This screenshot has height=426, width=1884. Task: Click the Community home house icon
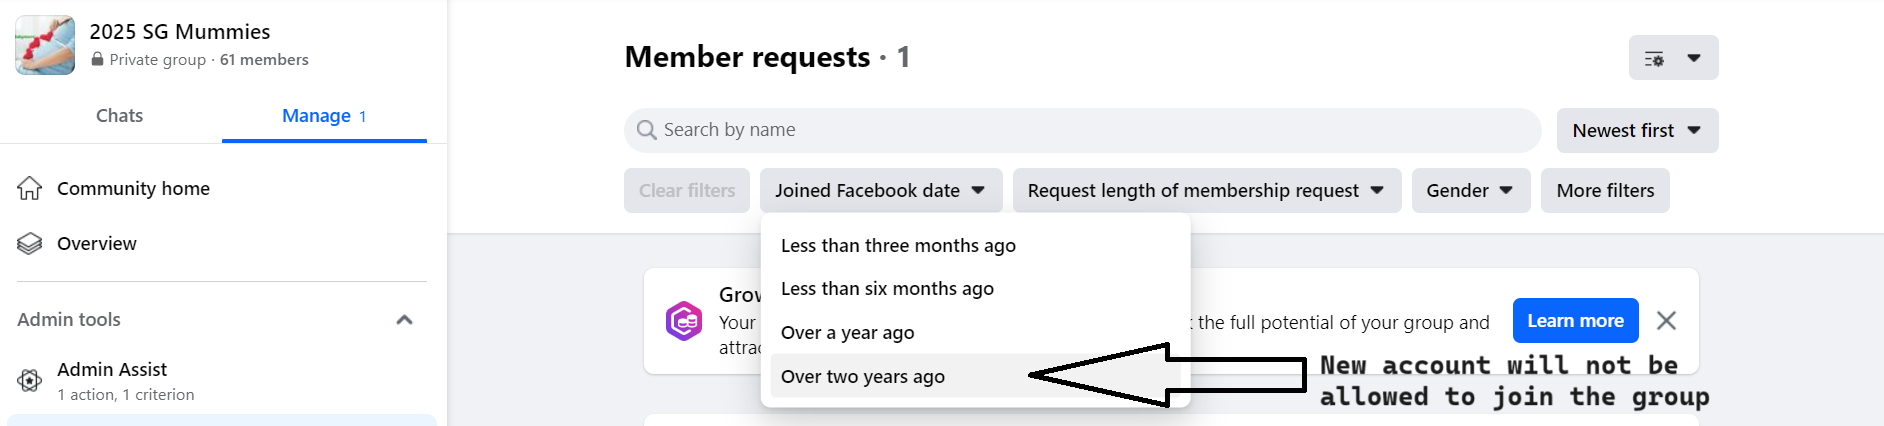point(30,188)
